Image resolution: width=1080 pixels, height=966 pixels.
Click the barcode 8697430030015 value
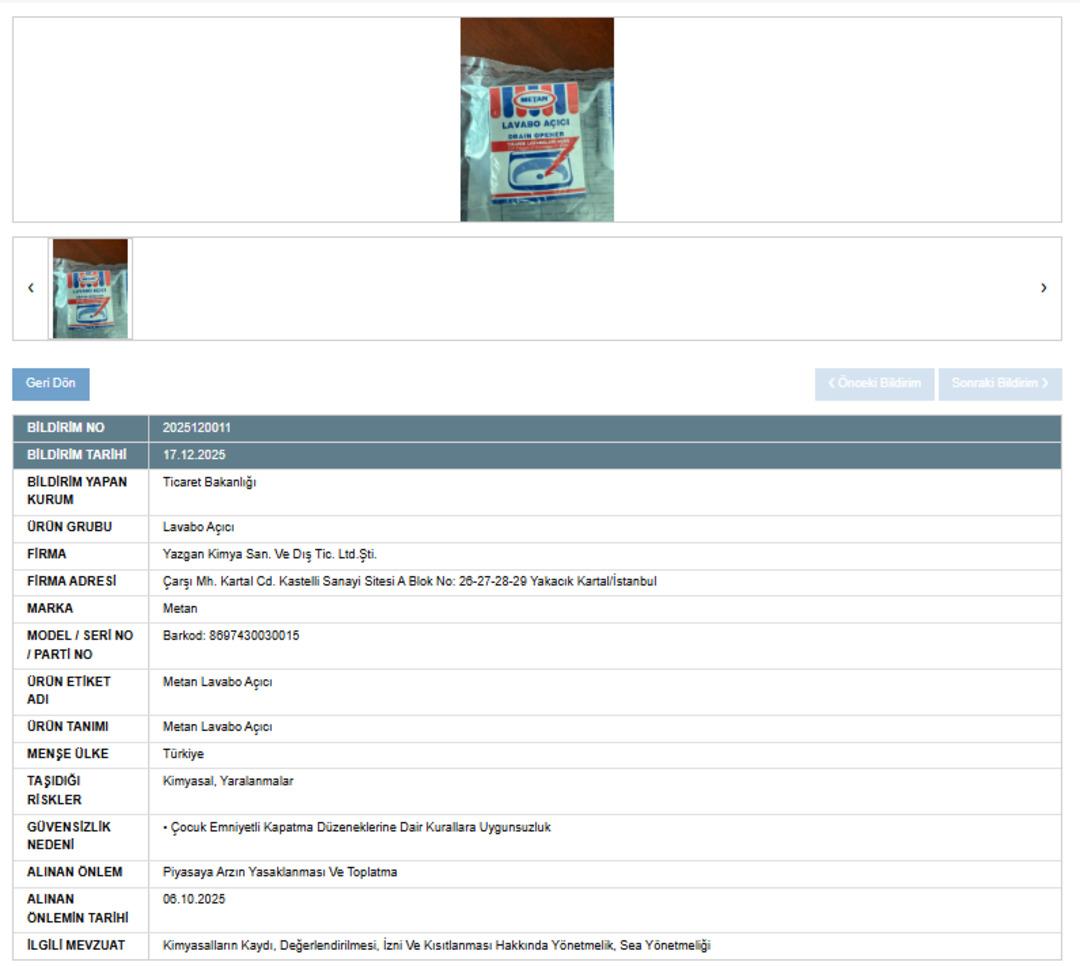[x=231, y=636]
